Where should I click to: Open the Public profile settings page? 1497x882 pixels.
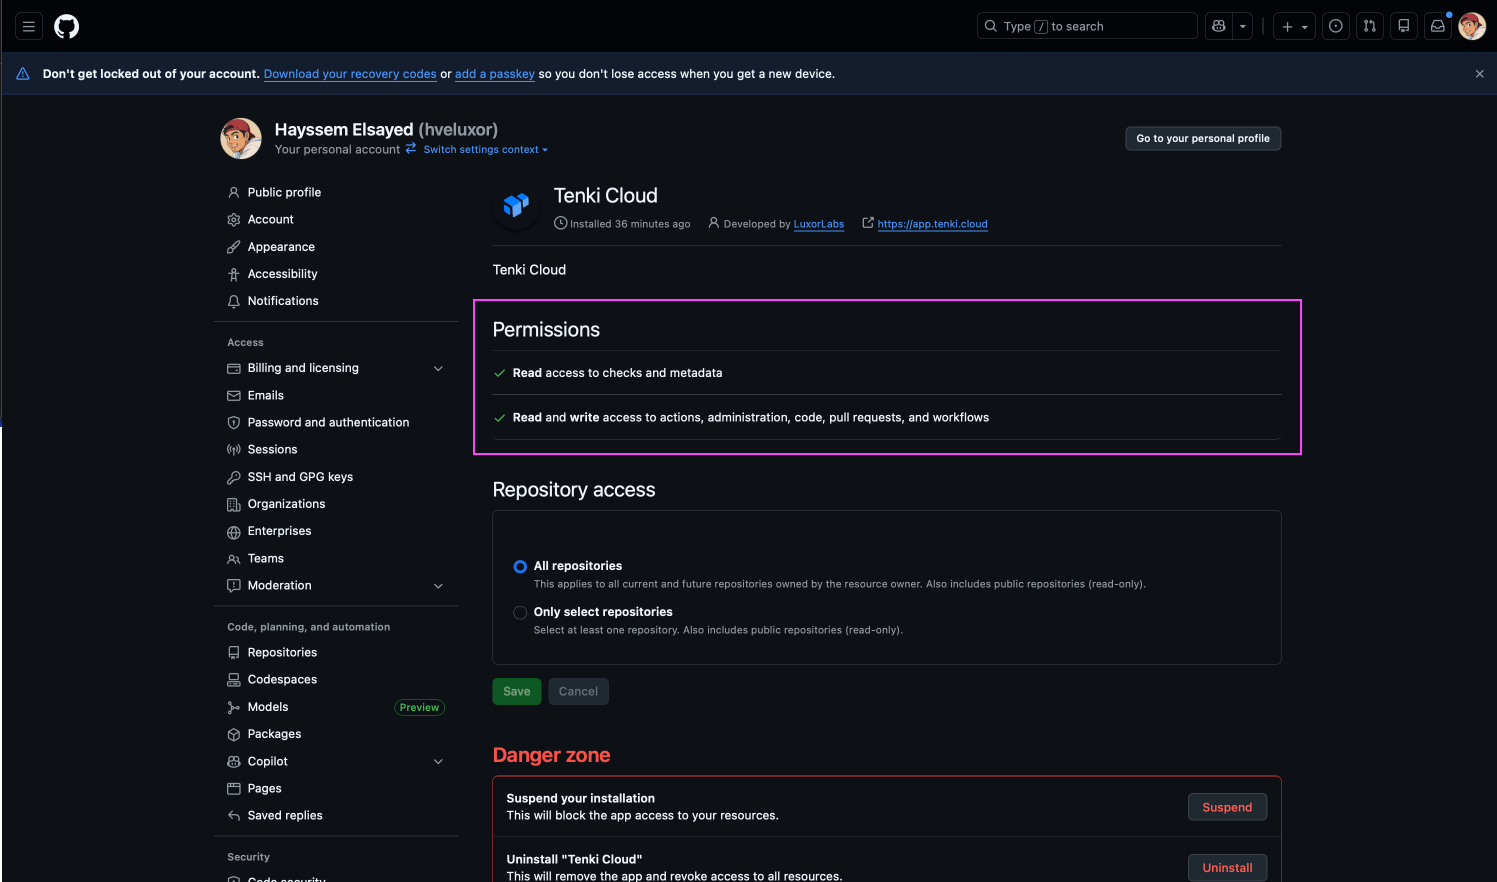click(x=284, y=192)
